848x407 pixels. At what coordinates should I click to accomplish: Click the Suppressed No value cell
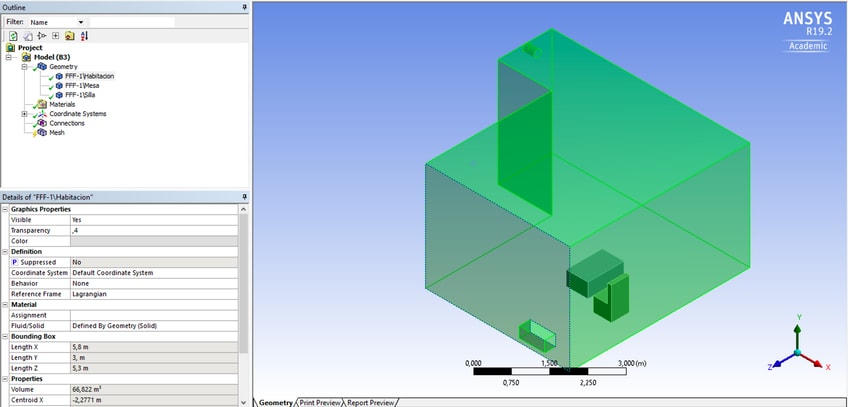click(x=154, y=262)
